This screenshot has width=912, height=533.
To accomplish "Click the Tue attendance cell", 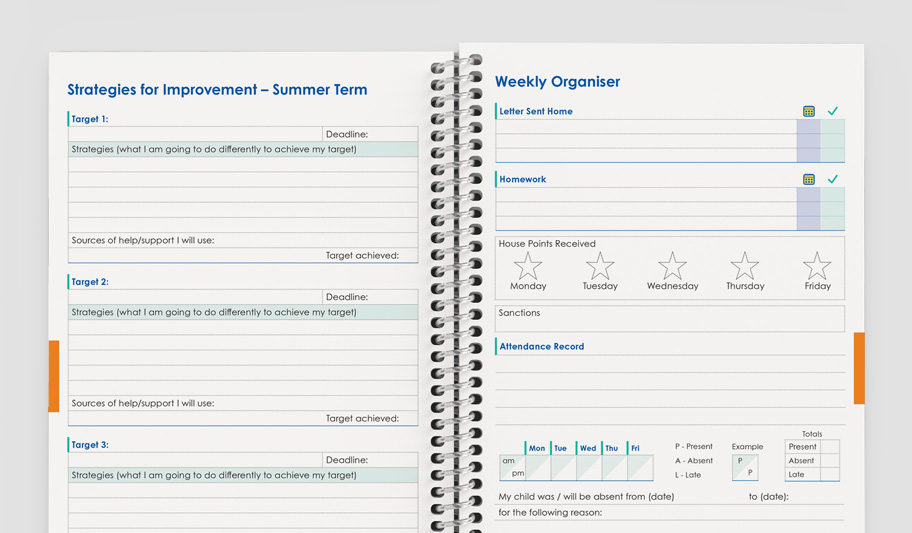I will (564, 468).
